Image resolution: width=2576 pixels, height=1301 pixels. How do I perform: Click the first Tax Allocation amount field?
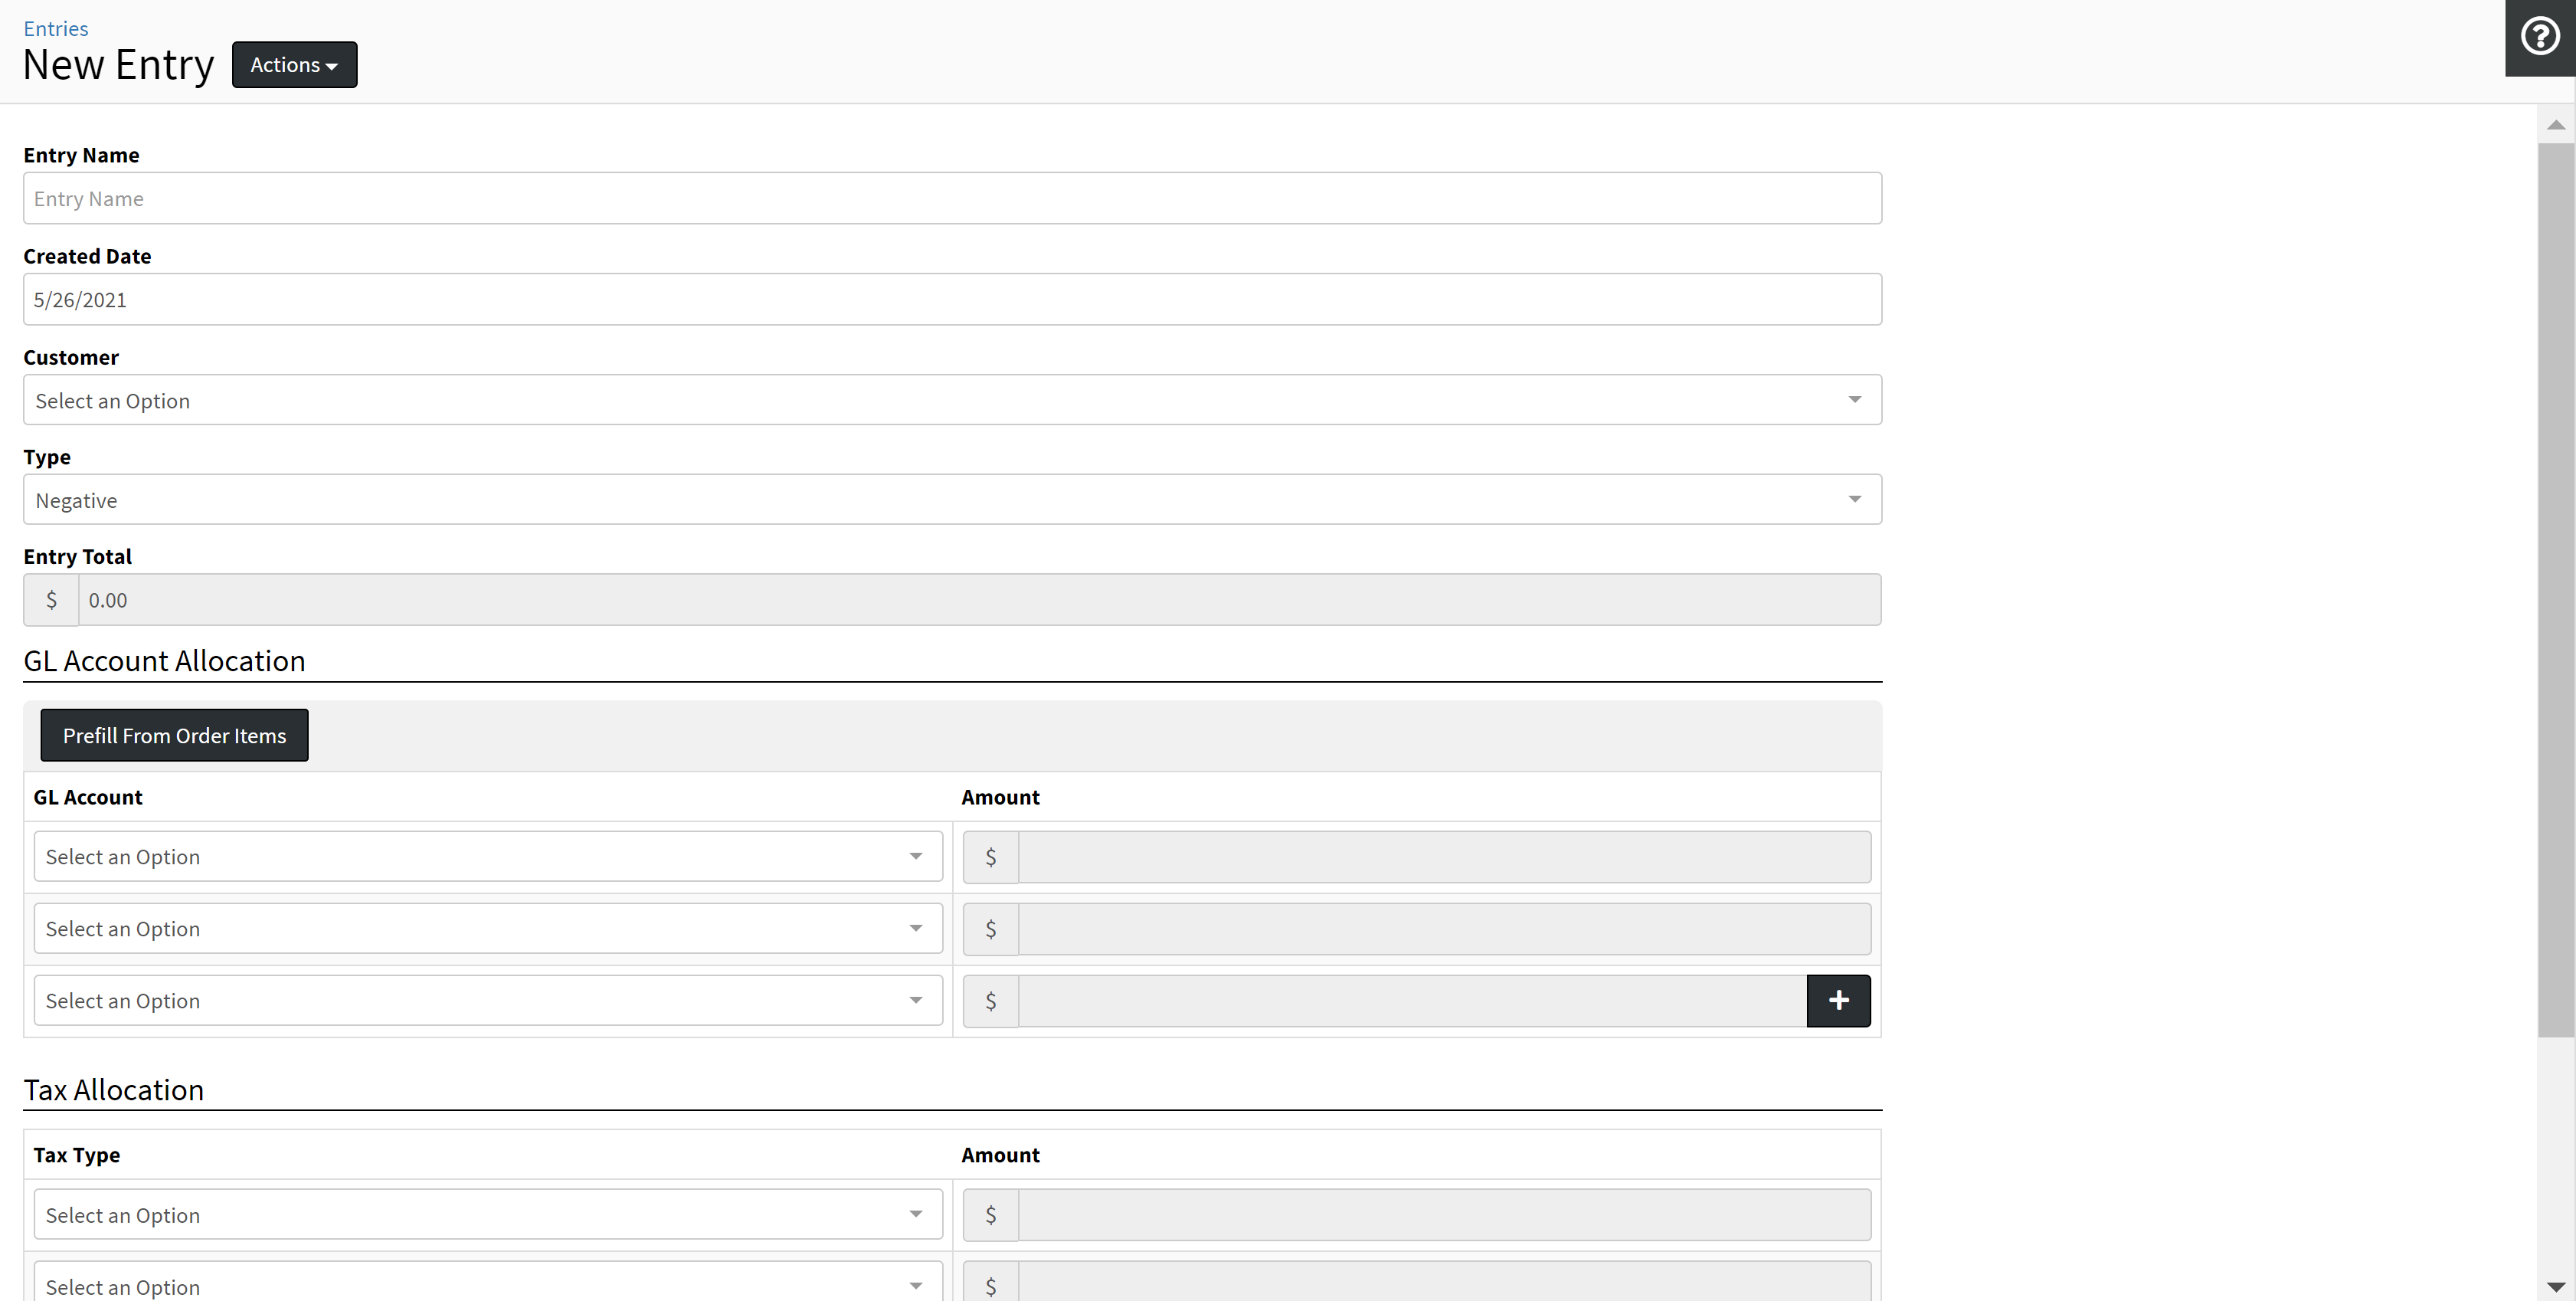click(1443, 1214)
